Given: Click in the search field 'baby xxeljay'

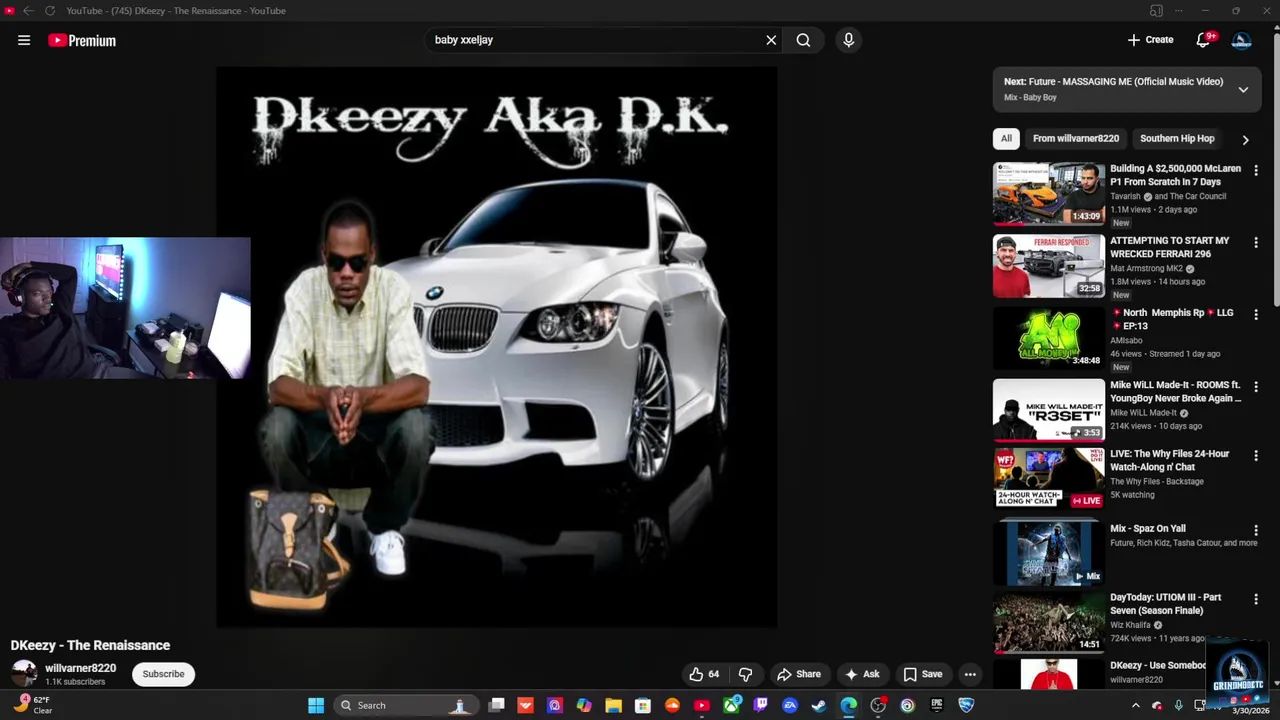Looking at the screenshot, I should tap(595, 40).
